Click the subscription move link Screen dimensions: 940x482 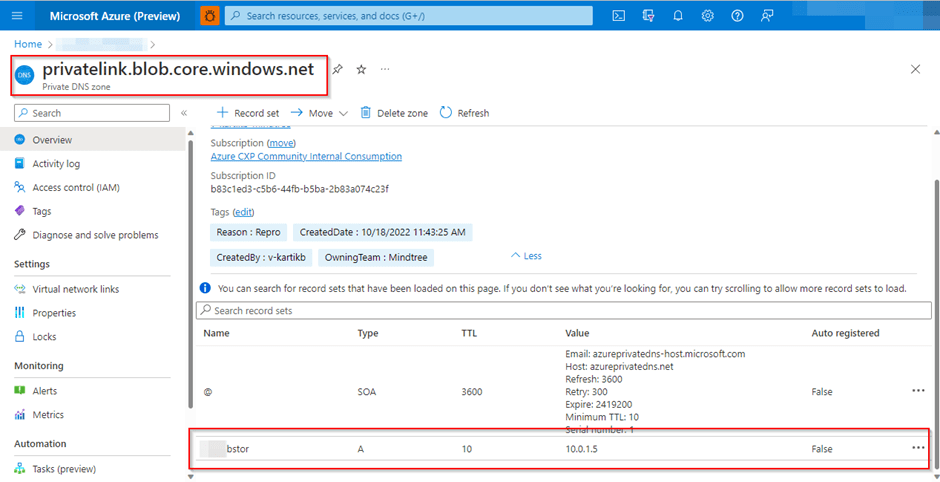(x=281, y=143)
